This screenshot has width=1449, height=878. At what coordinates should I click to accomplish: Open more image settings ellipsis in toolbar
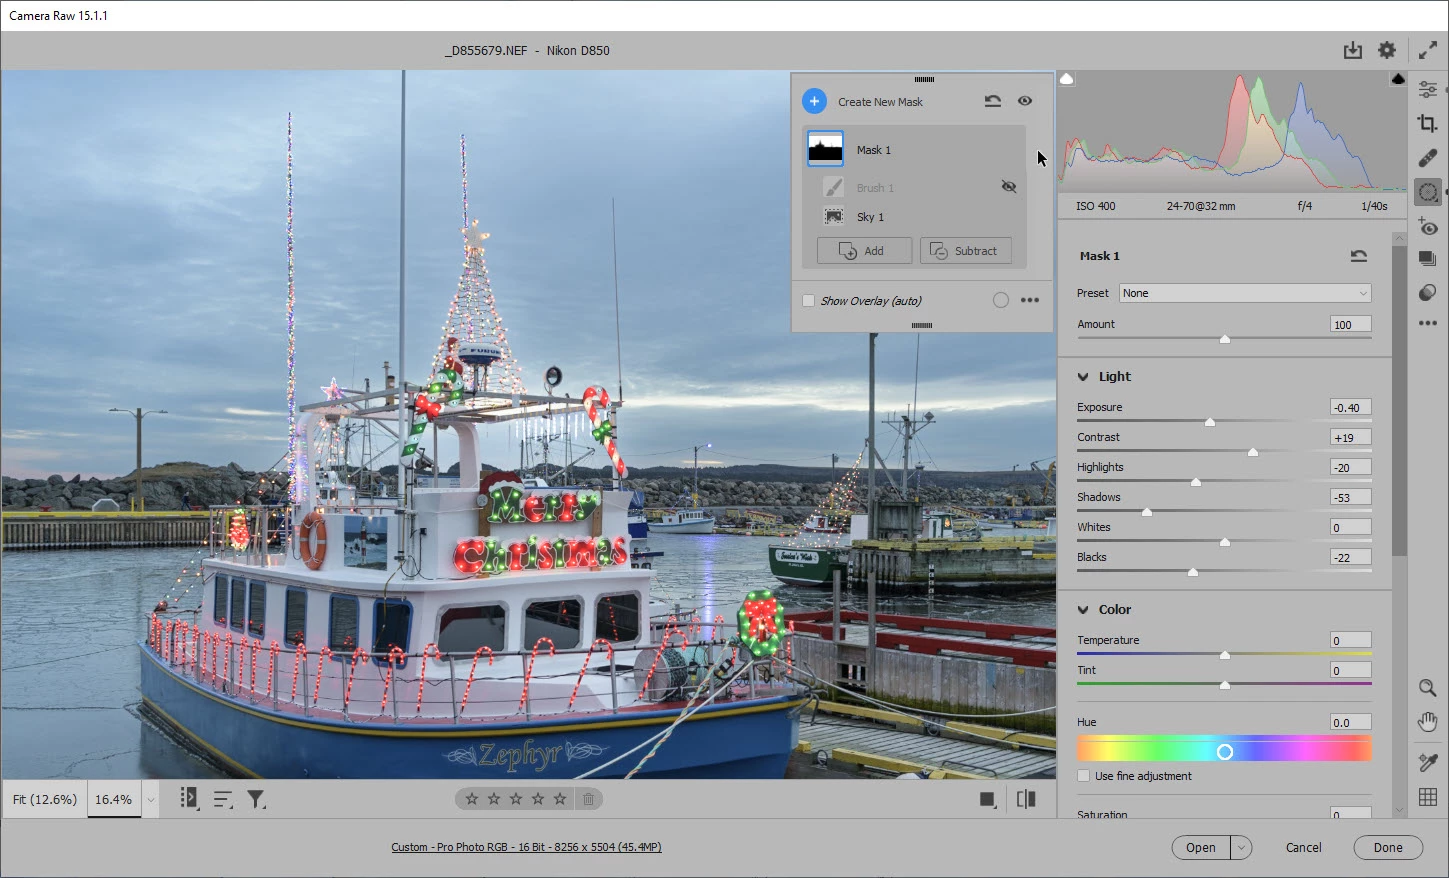[1427, 323]
